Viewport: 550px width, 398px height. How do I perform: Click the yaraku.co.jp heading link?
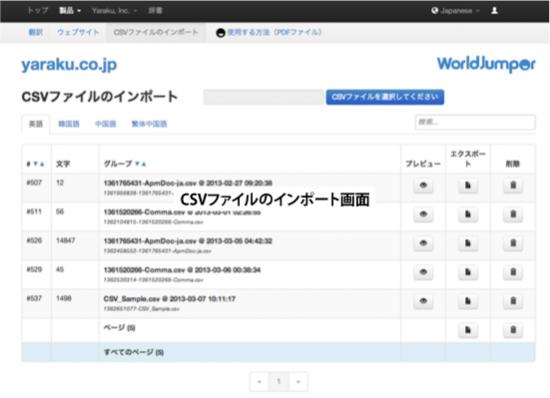tap(69, 65)
